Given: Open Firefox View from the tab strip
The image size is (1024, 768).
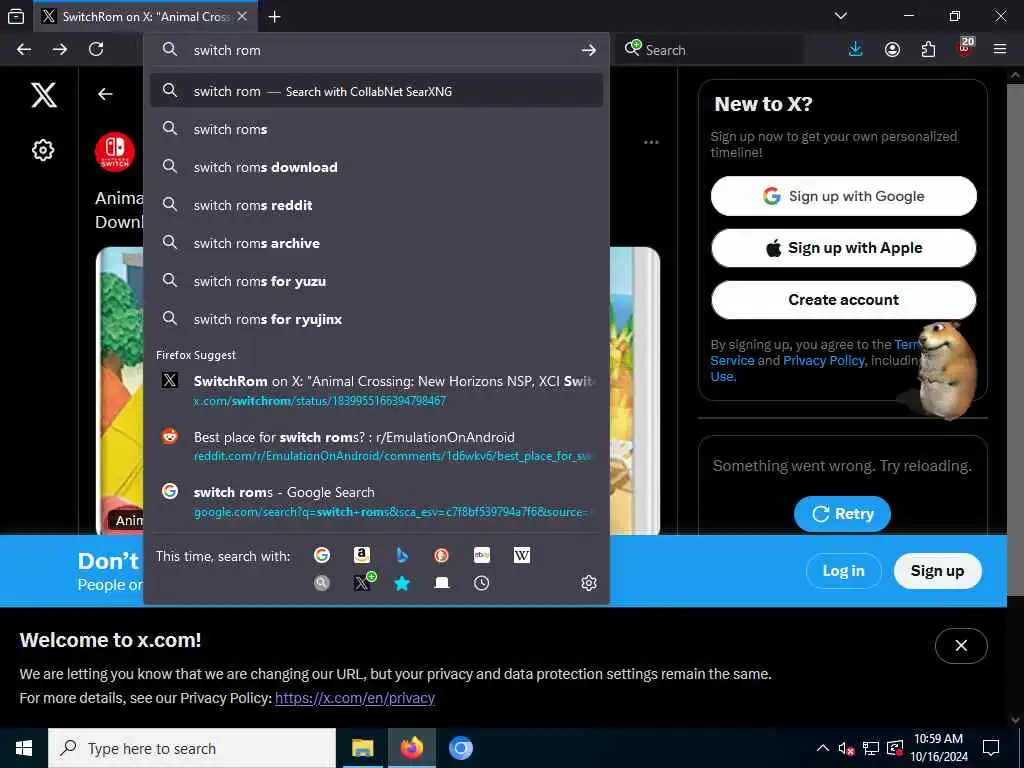Looking at the screenshot, I should click(16, 16).
